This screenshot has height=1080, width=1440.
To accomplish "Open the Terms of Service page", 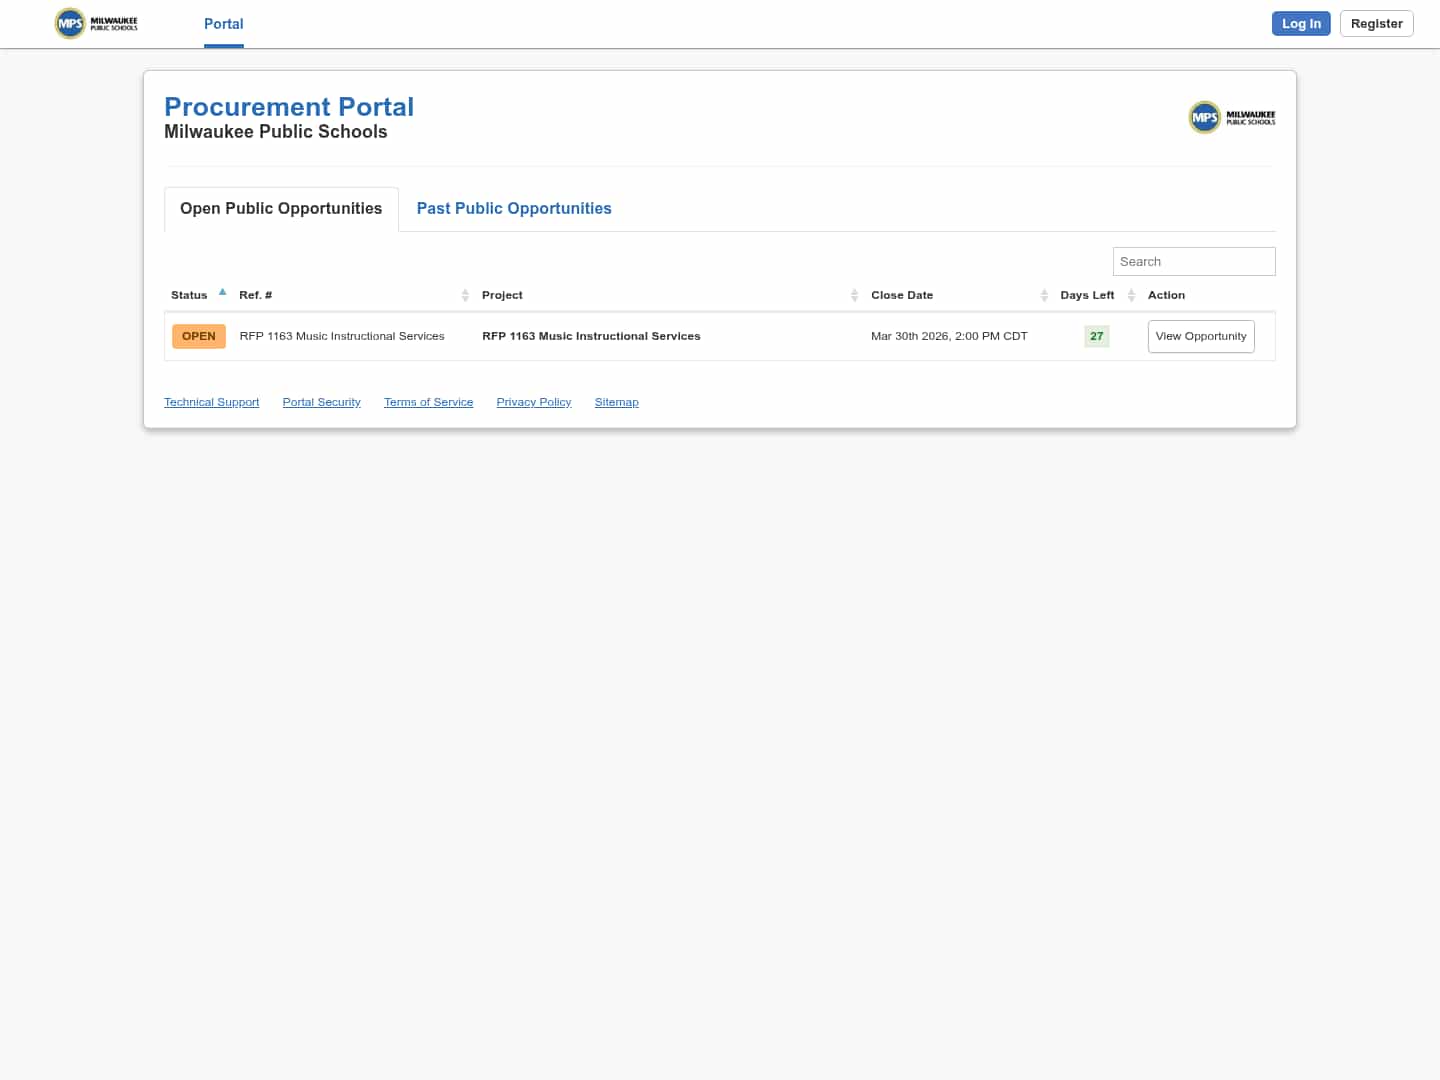I will tap(428, 402).
